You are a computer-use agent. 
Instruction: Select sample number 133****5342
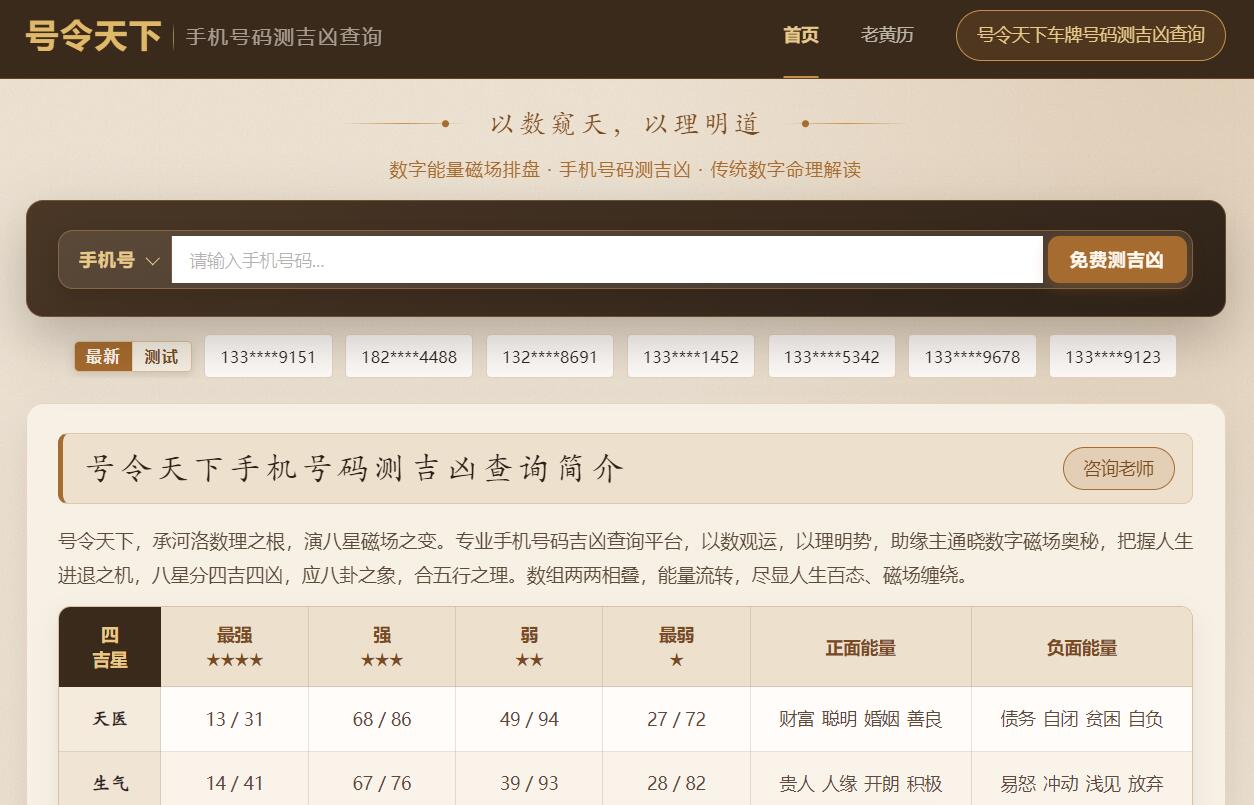pyautogui.click(x=832, y=357)
